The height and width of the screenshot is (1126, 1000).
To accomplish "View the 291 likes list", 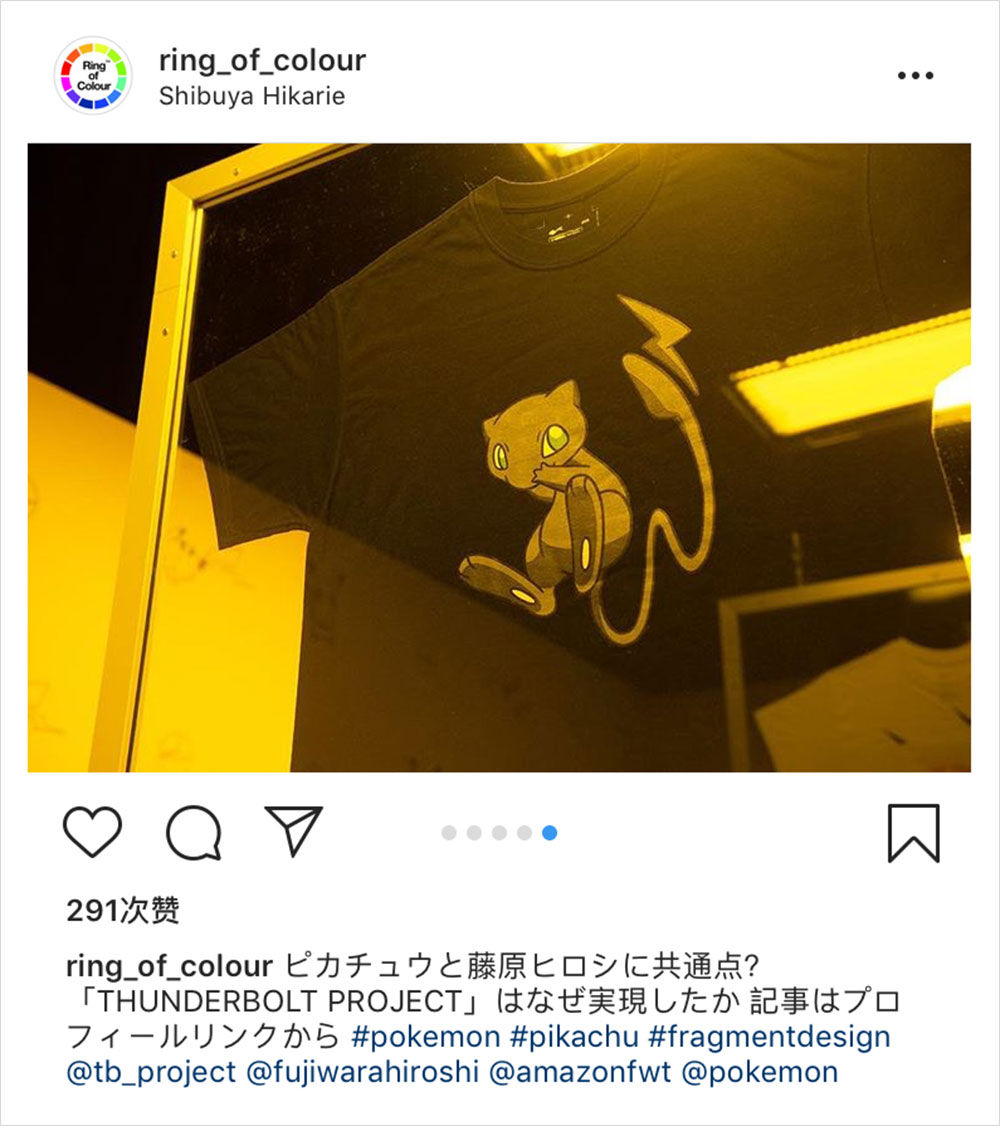I will point(123,911).
